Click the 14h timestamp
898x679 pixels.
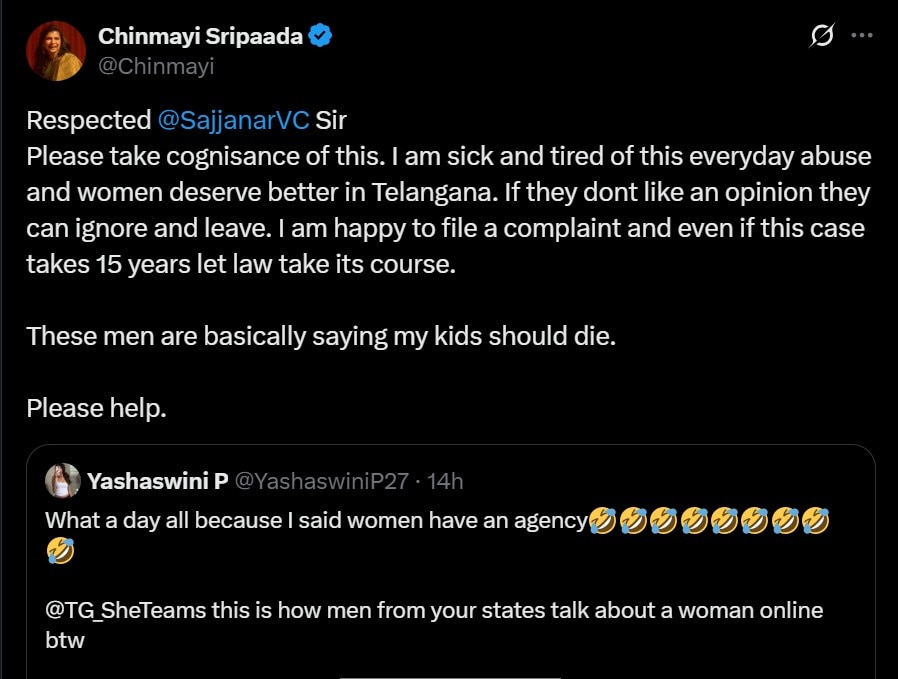pos(445,481)
